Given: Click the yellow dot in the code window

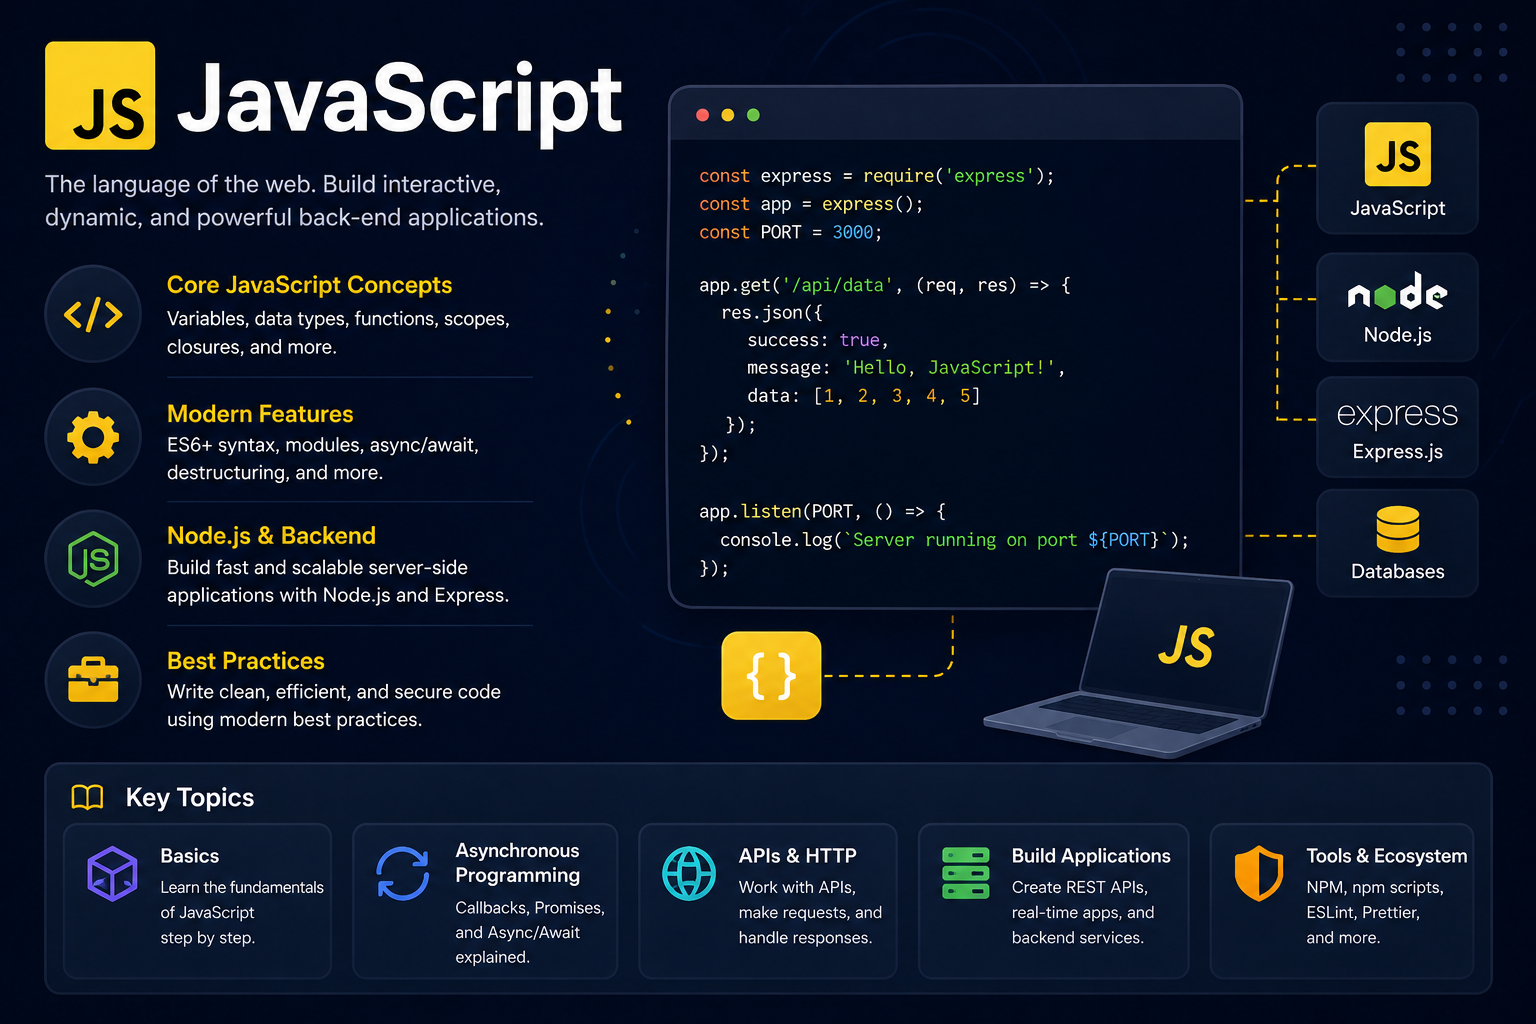Looking at the screenshot, I should (x=728, y=115).
